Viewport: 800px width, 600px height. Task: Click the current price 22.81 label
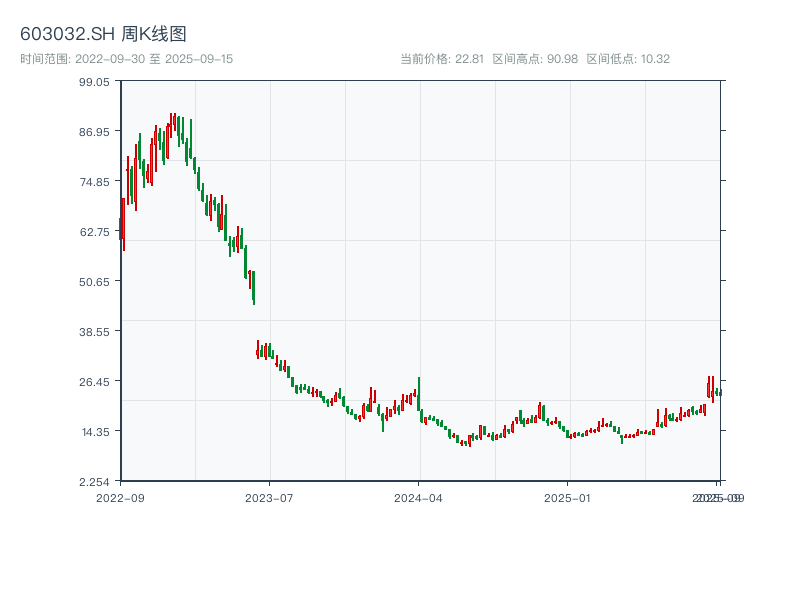click(441, 59)
